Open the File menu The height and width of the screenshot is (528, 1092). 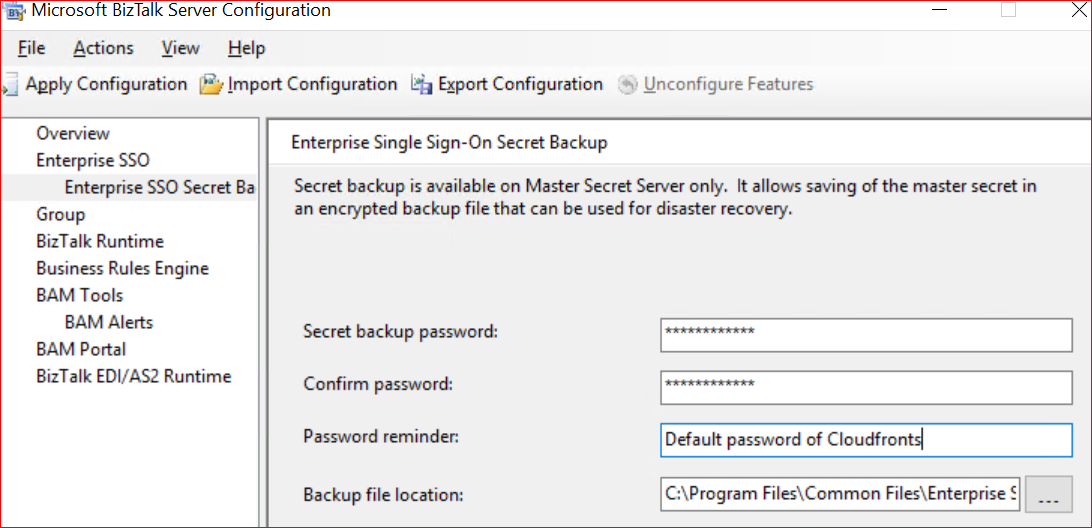click(31, 48)
